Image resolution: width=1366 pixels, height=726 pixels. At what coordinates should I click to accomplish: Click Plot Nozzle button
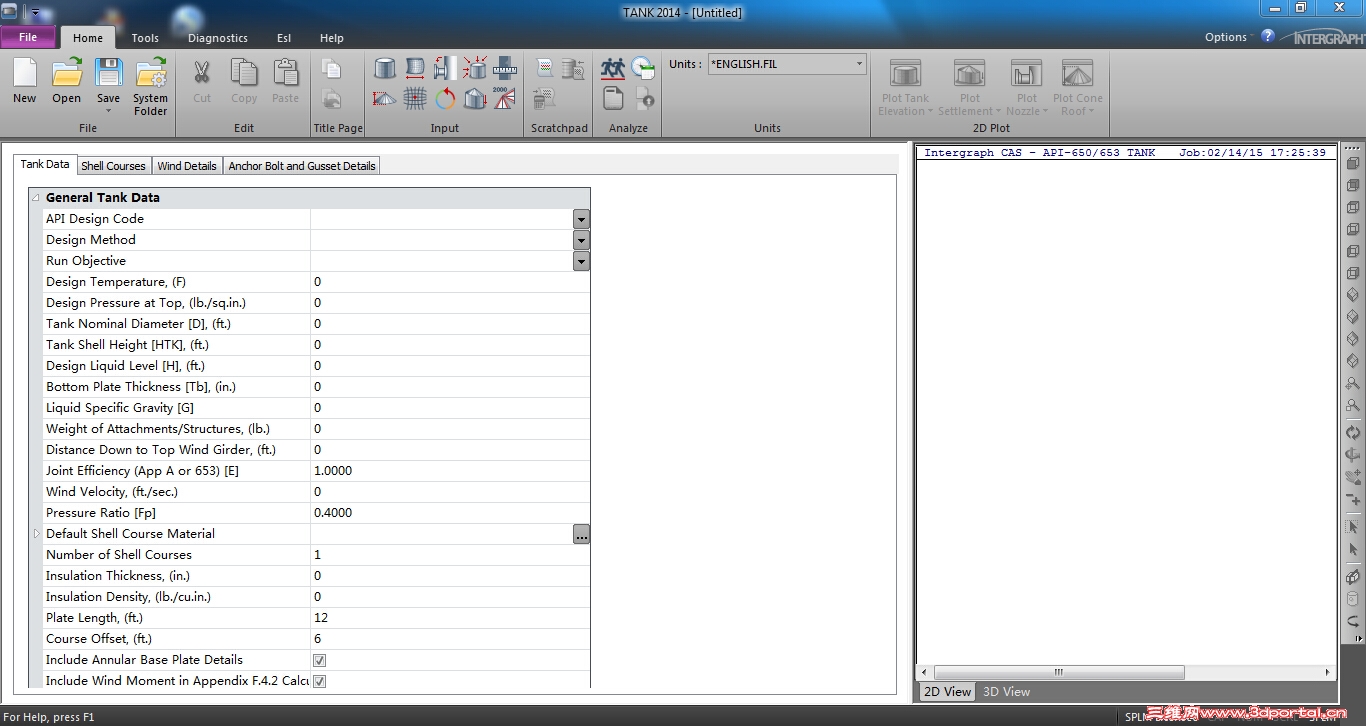tap(1027, 88)
